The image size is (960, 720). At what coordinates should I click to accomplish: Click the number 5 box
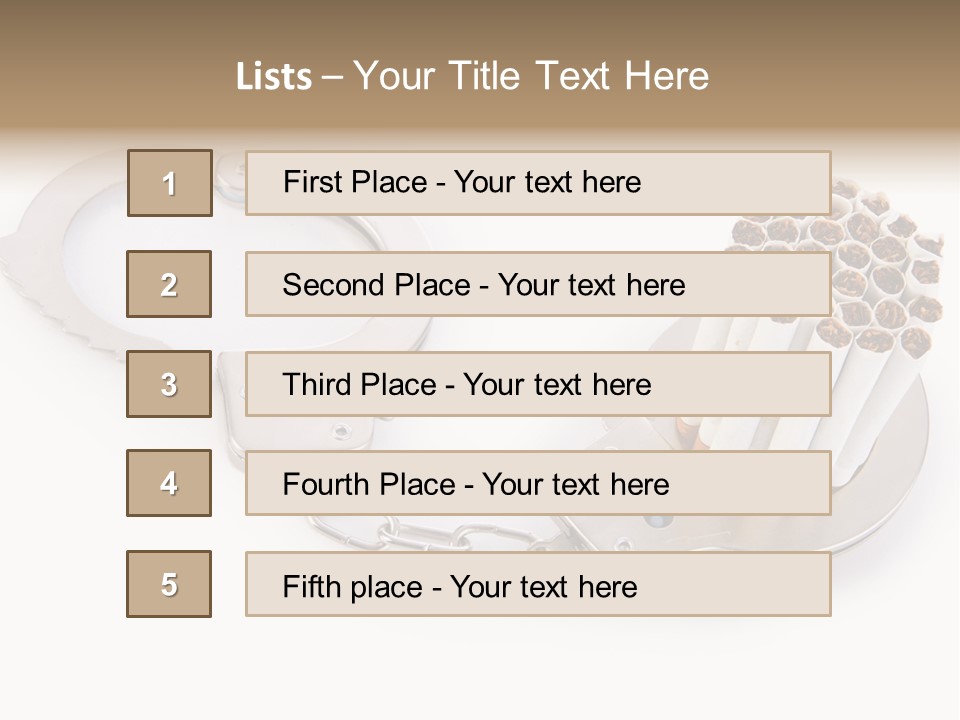point(169,584)
